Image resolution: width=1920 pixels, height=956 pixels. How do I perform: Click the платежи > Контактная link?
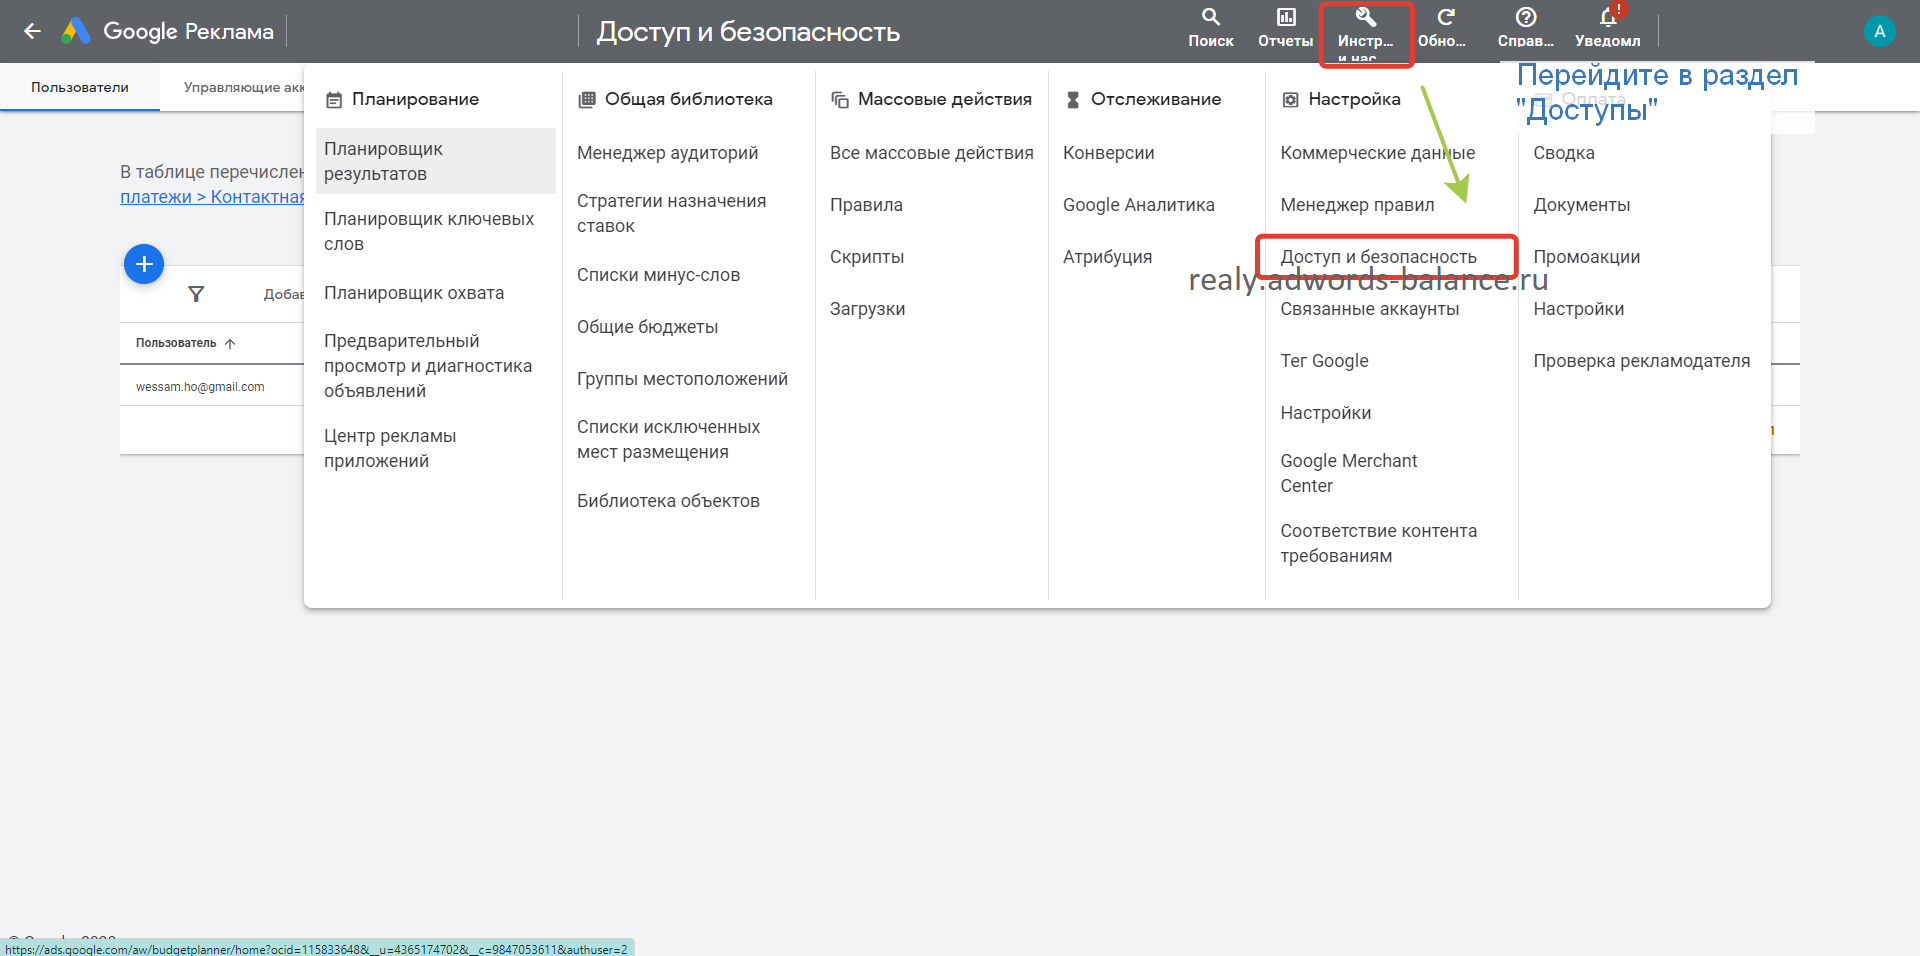212,197
